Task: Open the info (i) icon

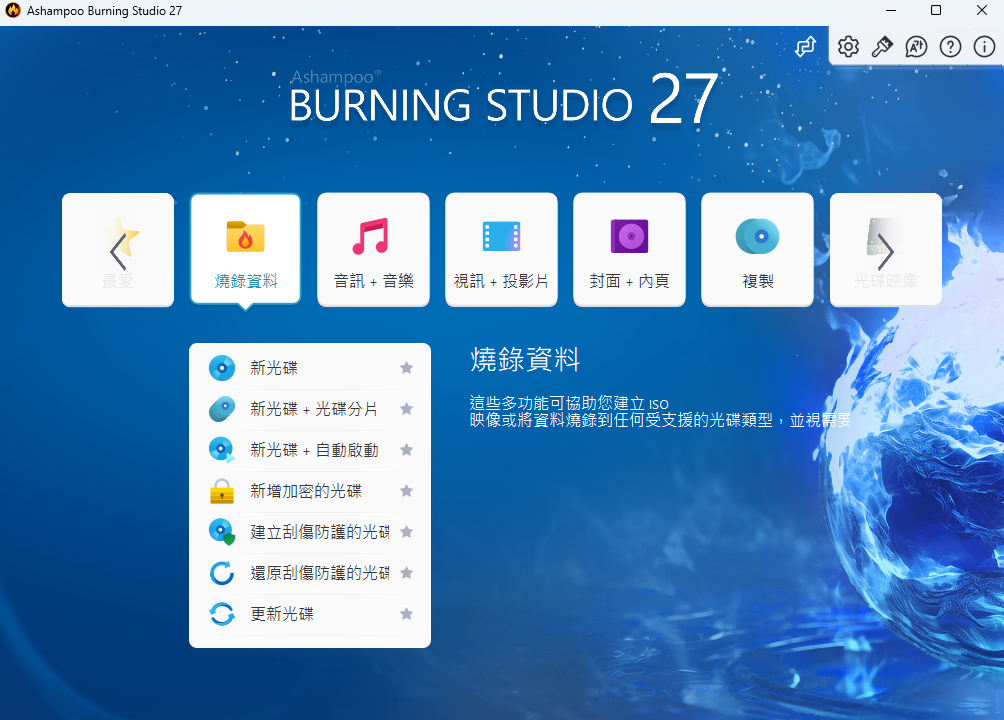Action: pyautogui.click(x=984, y=46)
